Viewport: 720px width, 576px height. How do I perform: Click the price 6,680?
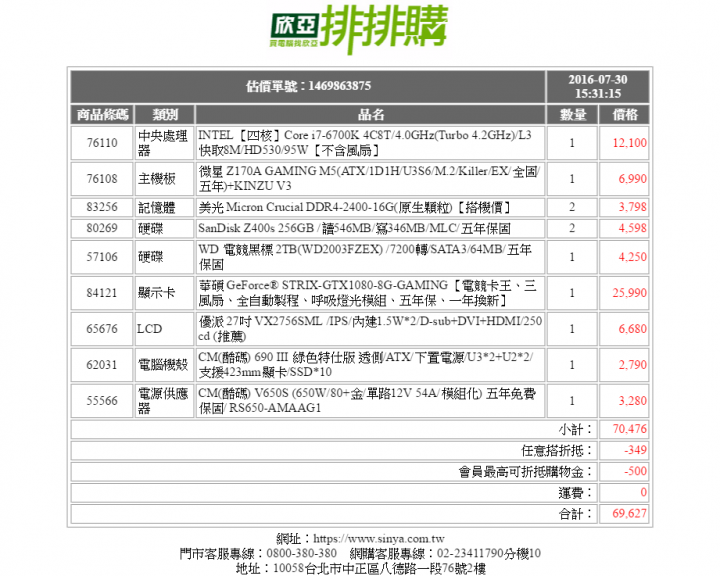point(632,328)
